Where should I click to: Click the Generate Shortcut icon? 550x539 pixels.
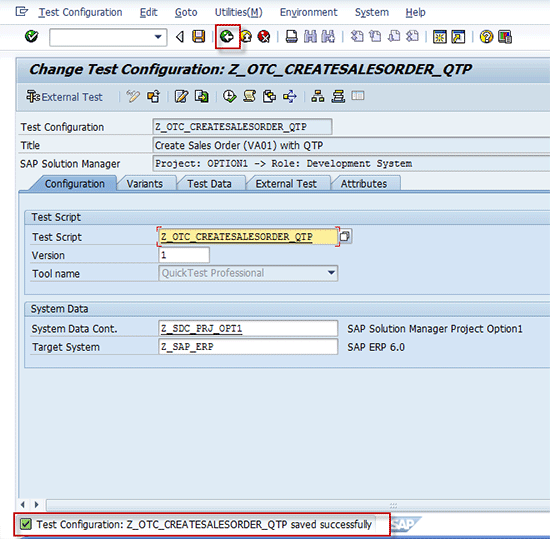point(458,37)
